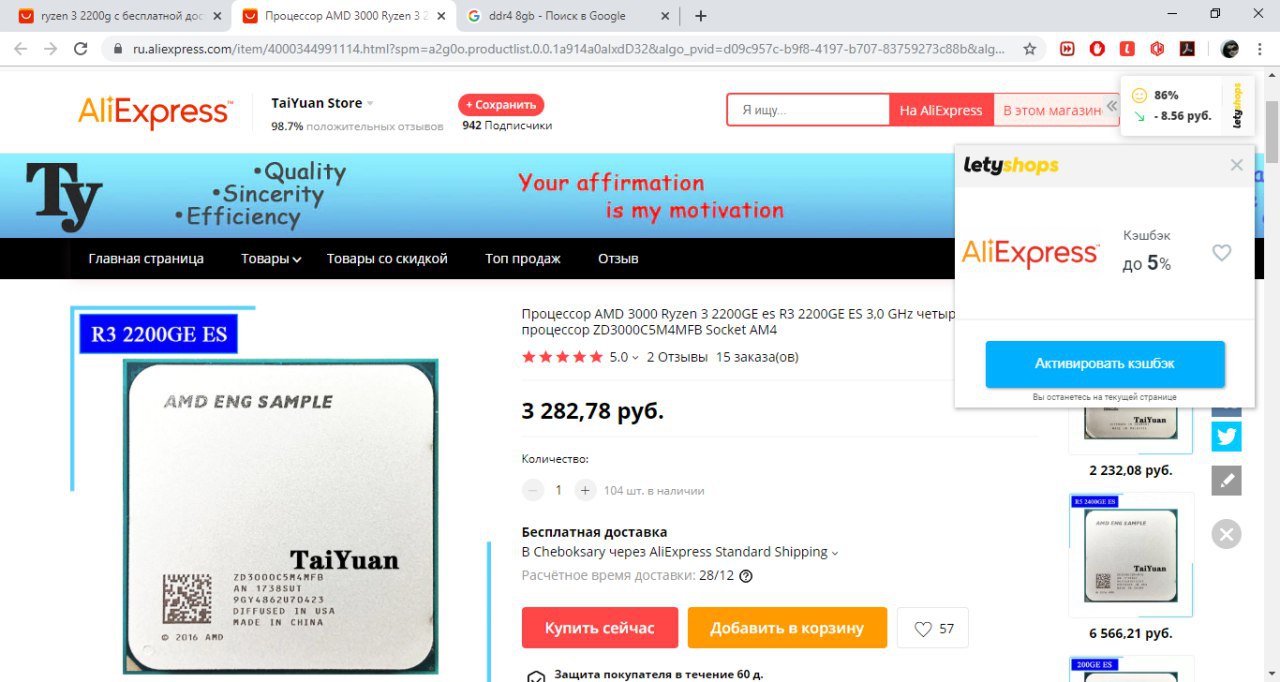Expand the shipping method dropdown
Screen dimensions: 1280x682
[x=835, y=552]
